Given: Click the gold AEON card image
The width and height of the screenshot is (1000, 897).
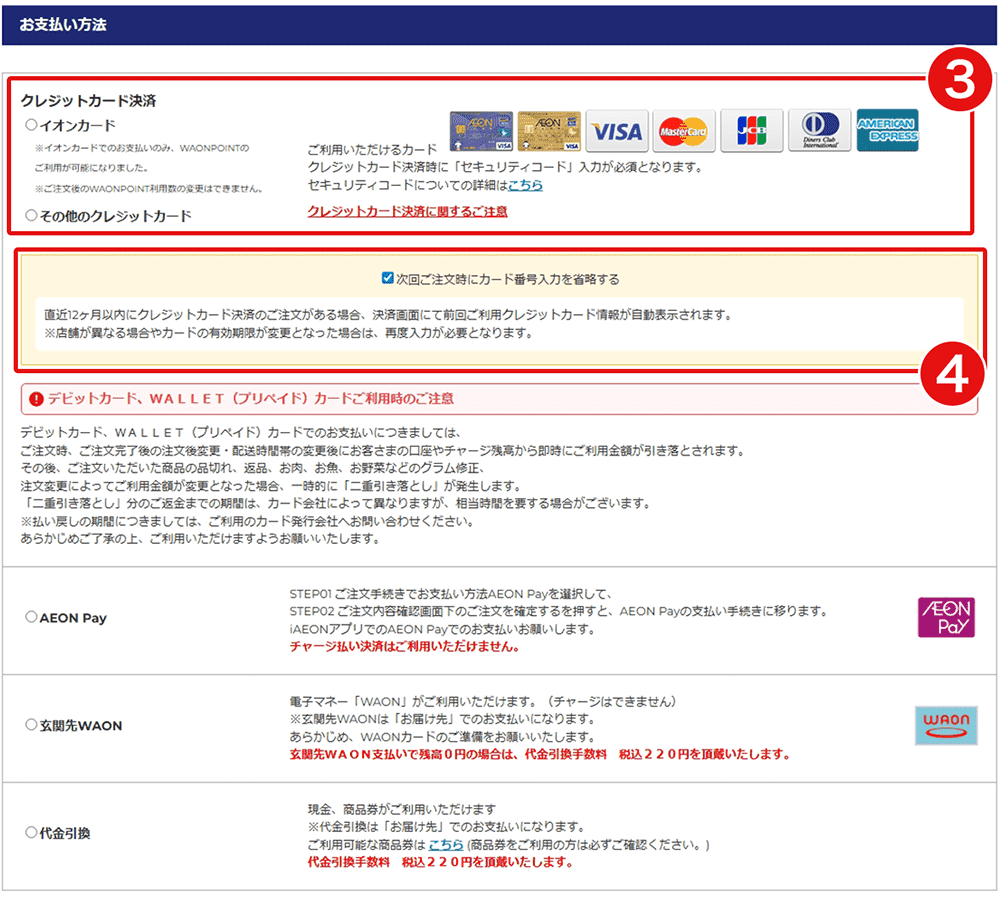Looking at the screenshot, I should [549, 131].
